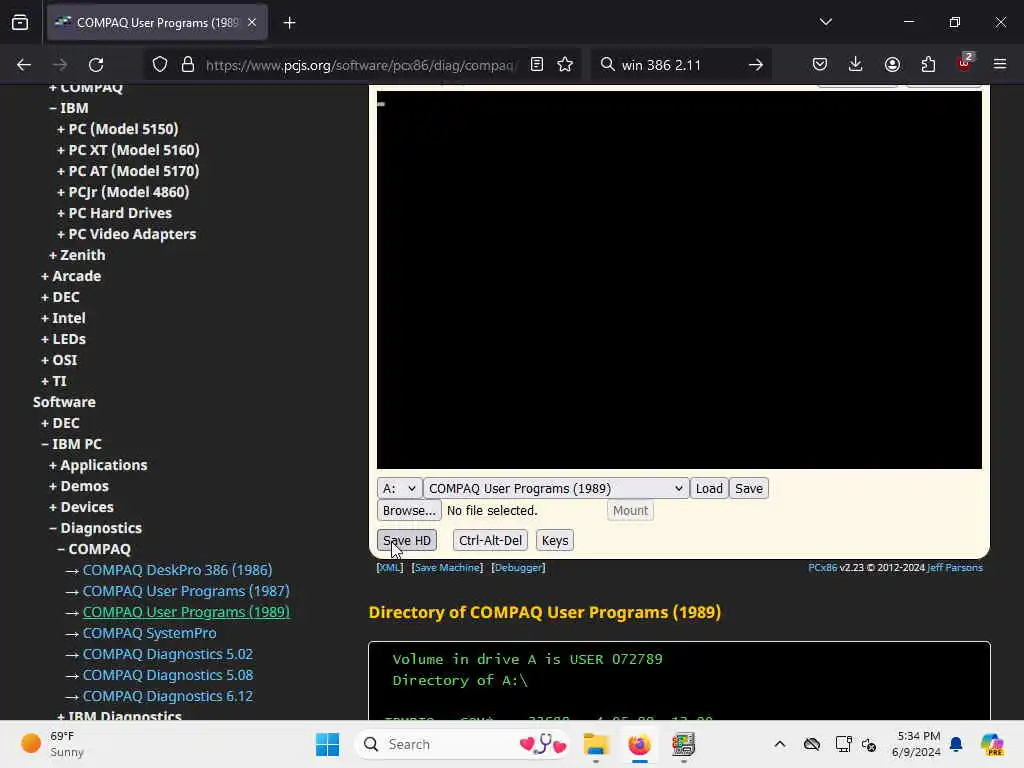
Task: Click the Firefox taskbar icon
Action: point(639,744)
